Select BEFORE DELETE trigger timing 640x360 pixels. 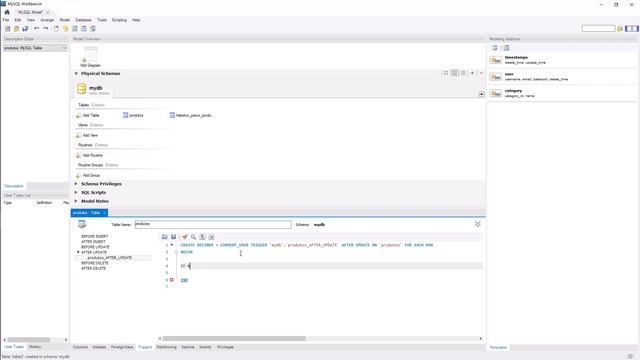(95, 263)
